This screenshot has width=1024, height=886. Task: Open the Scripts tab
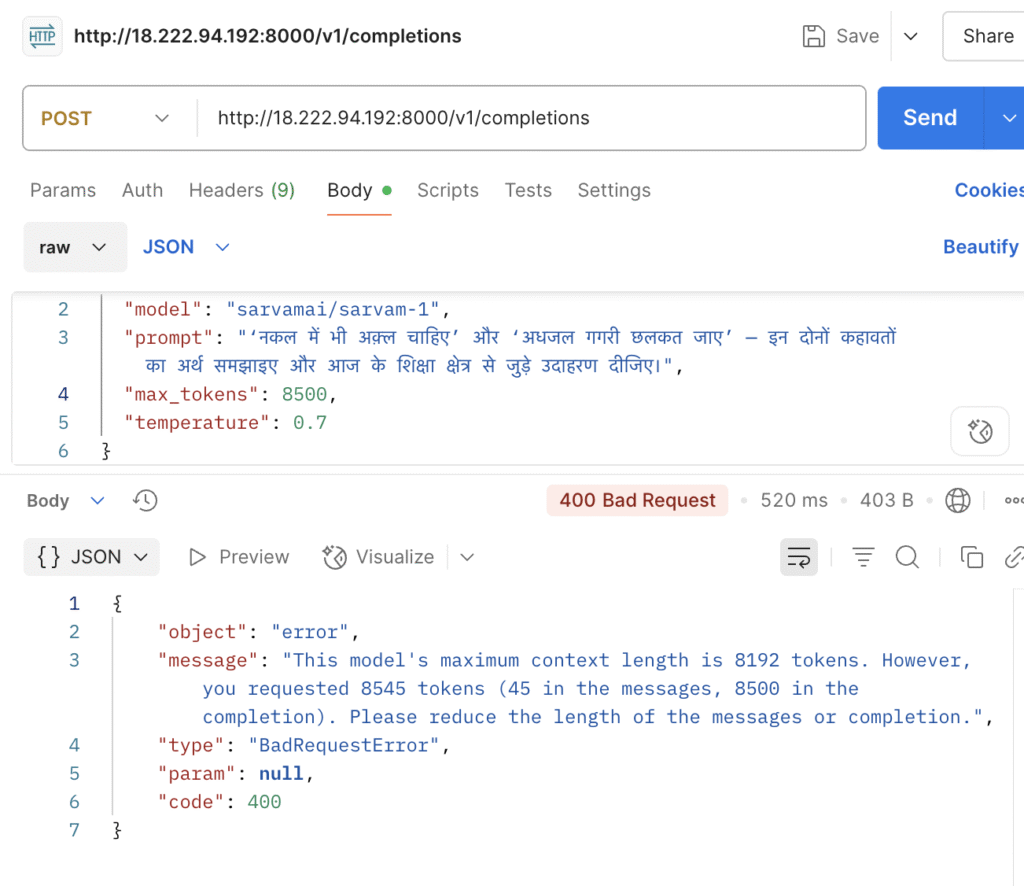[447, 190]
